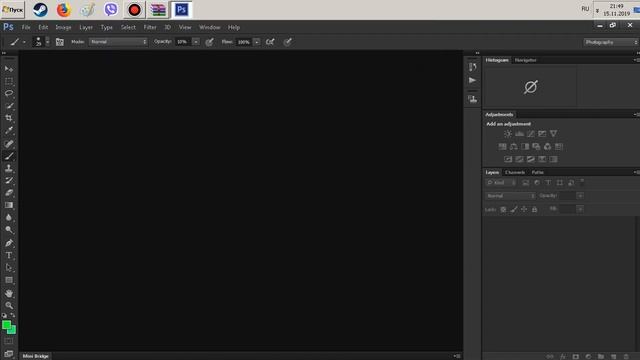Viewport: 640px width, 360px height.
Task: Open the brush tool preset picker arrow
Action: pyautogui.click(x=24, y=42)
